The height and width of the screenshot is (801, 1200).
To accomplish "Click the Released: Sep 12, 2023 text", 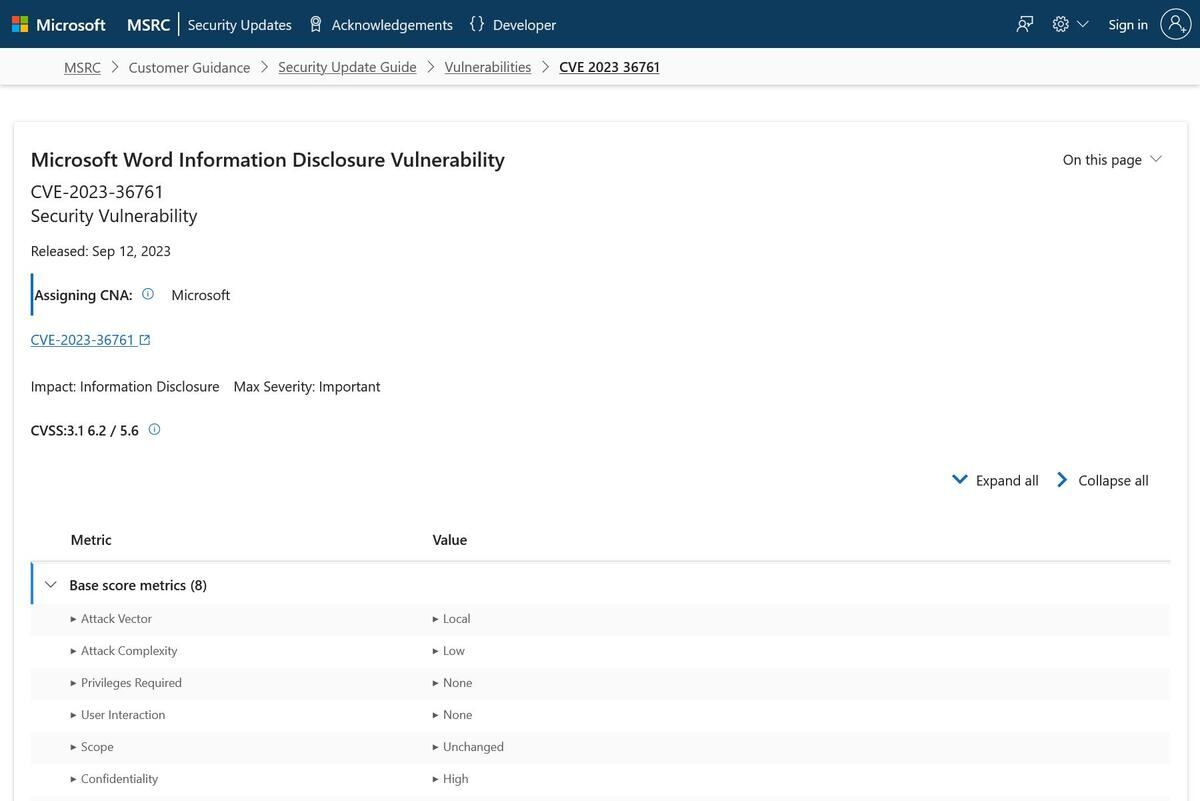I will click(101, 251).
